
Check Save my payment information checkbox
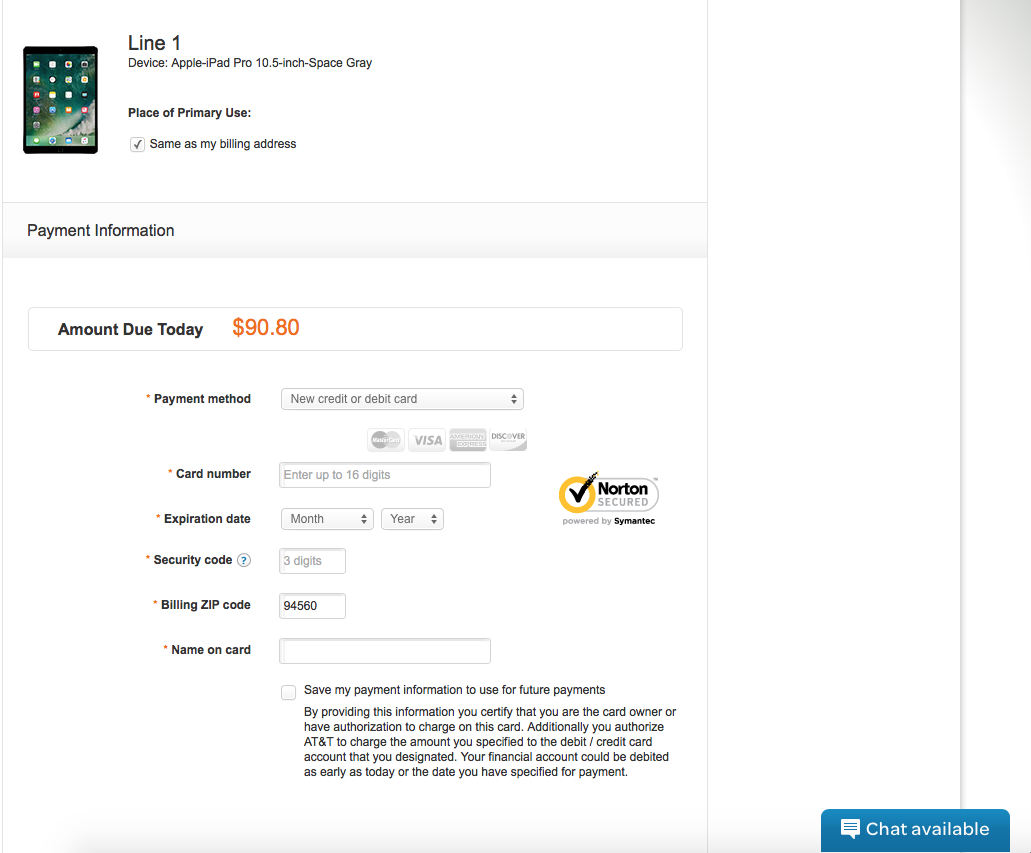(x=288, y=692)
